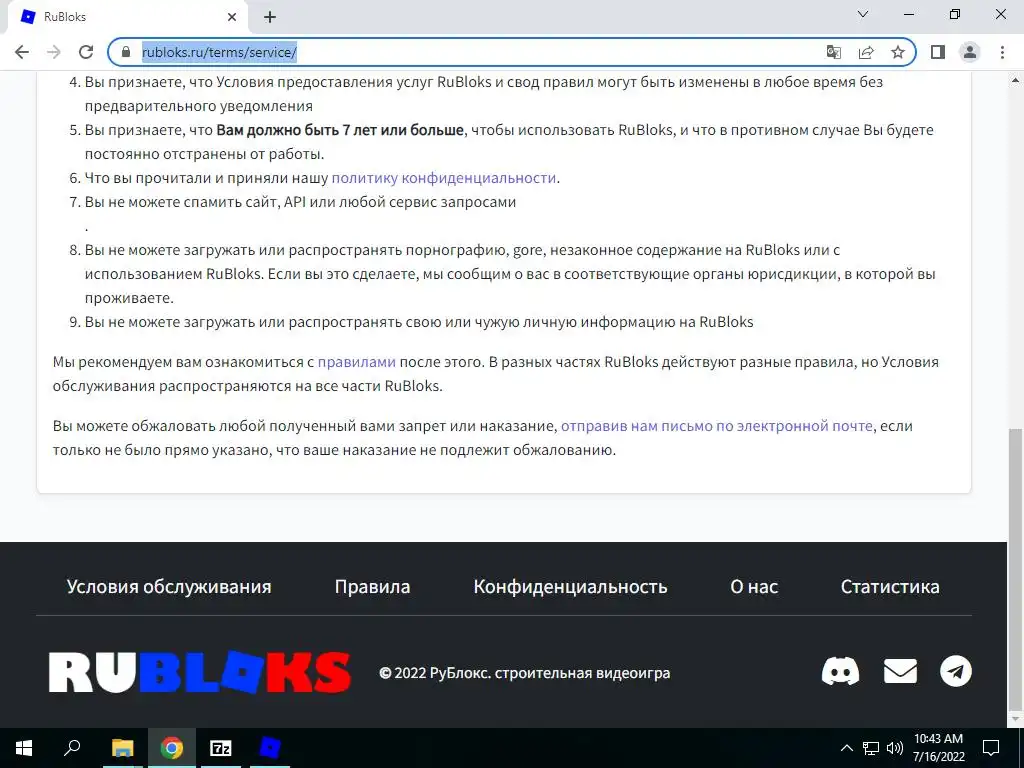Open the notification center icon
Image resolution: width=1024 pixels, height=768 pixels.
coord(991,748)
